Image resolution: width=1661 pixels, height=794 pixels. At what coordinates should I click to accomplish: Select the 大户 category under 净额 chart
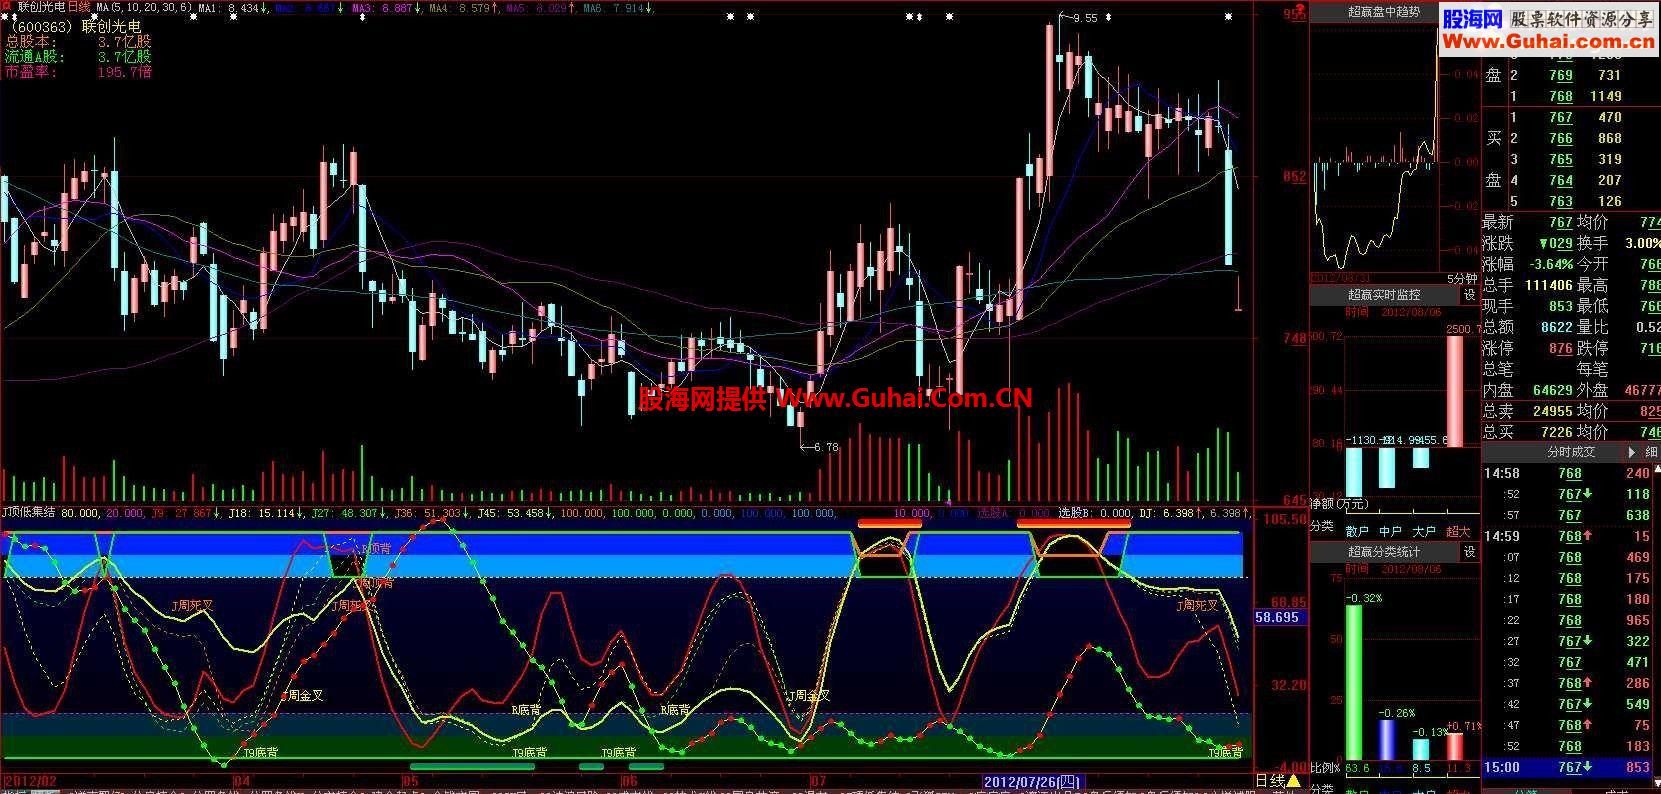1424,531
